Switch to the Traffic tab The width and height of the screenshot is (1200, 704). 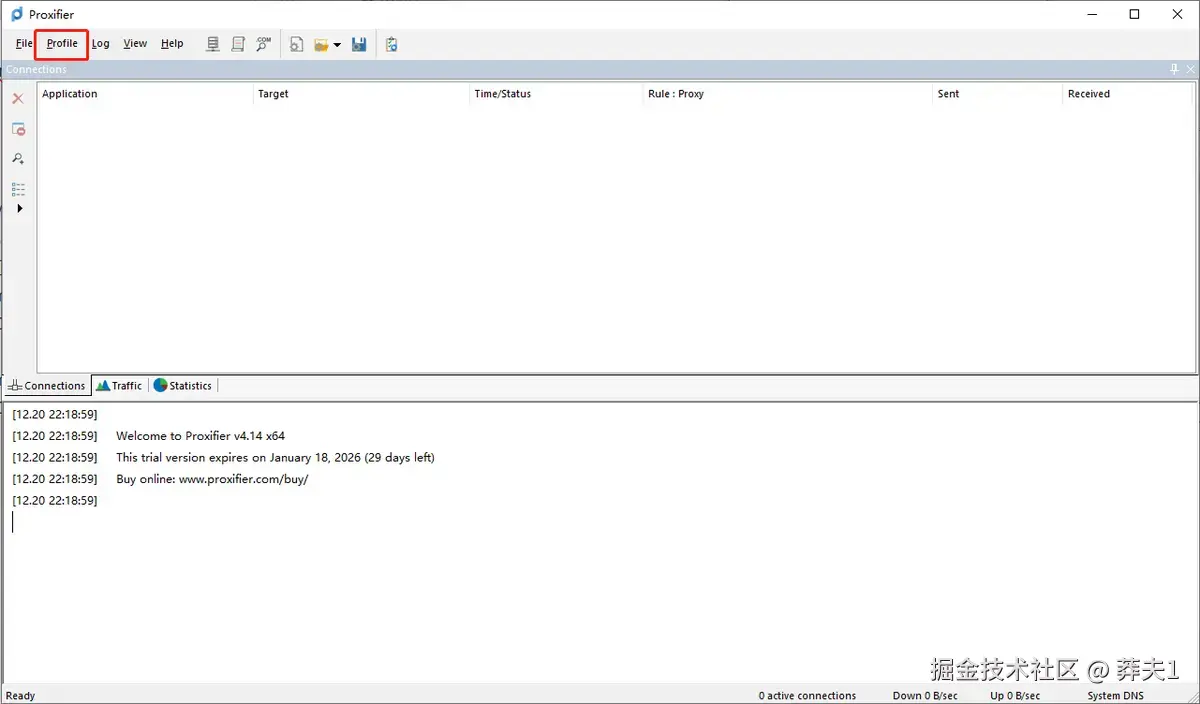119,386
